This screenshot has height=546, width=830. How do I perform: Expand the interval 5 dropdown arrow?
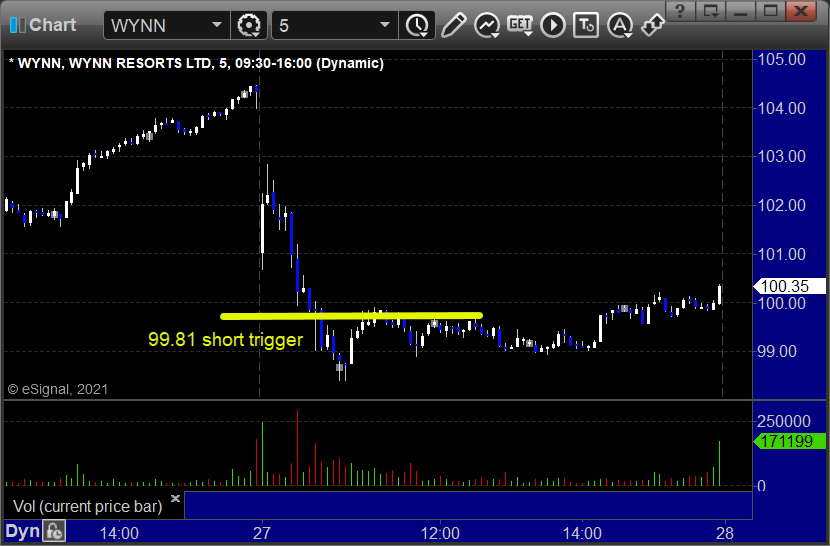[x=385, y=25]
